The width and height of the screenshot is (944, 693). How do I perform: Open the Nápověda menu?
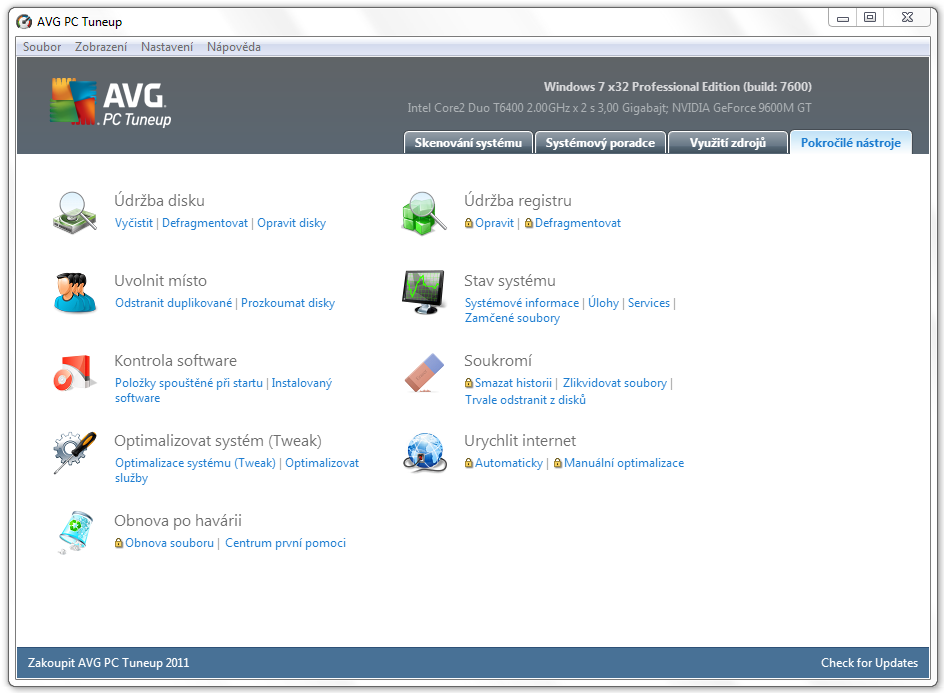234,47
